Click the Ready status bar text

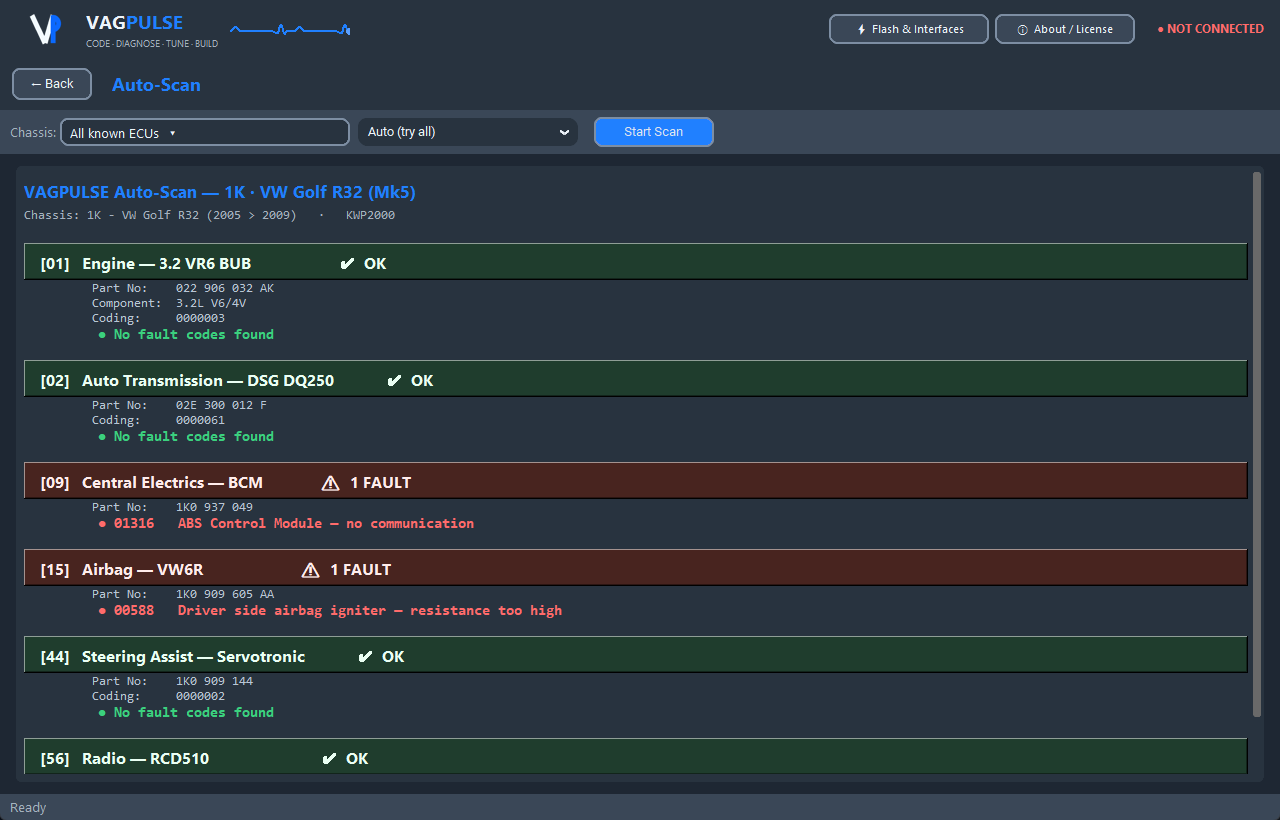[28, 808]
